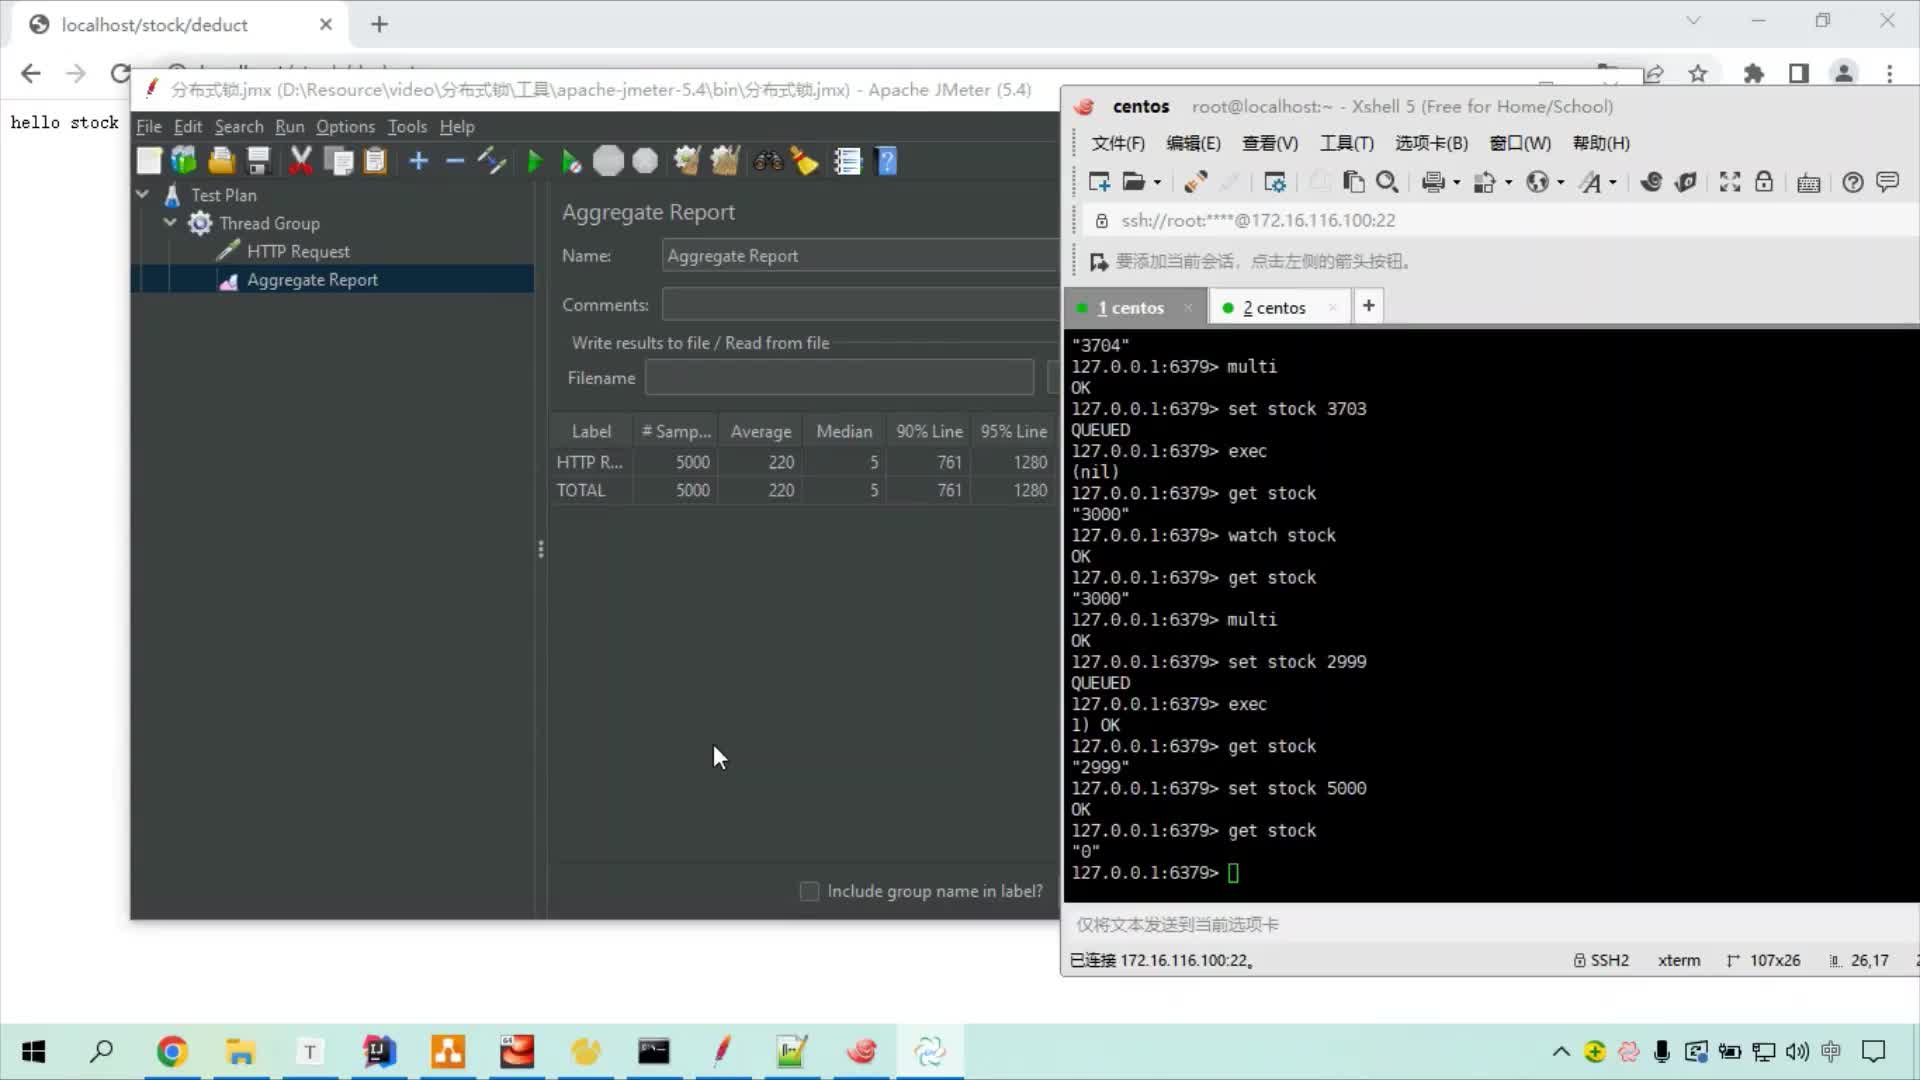Click the Stop button in JMeter toolbar

click(609, 161)
